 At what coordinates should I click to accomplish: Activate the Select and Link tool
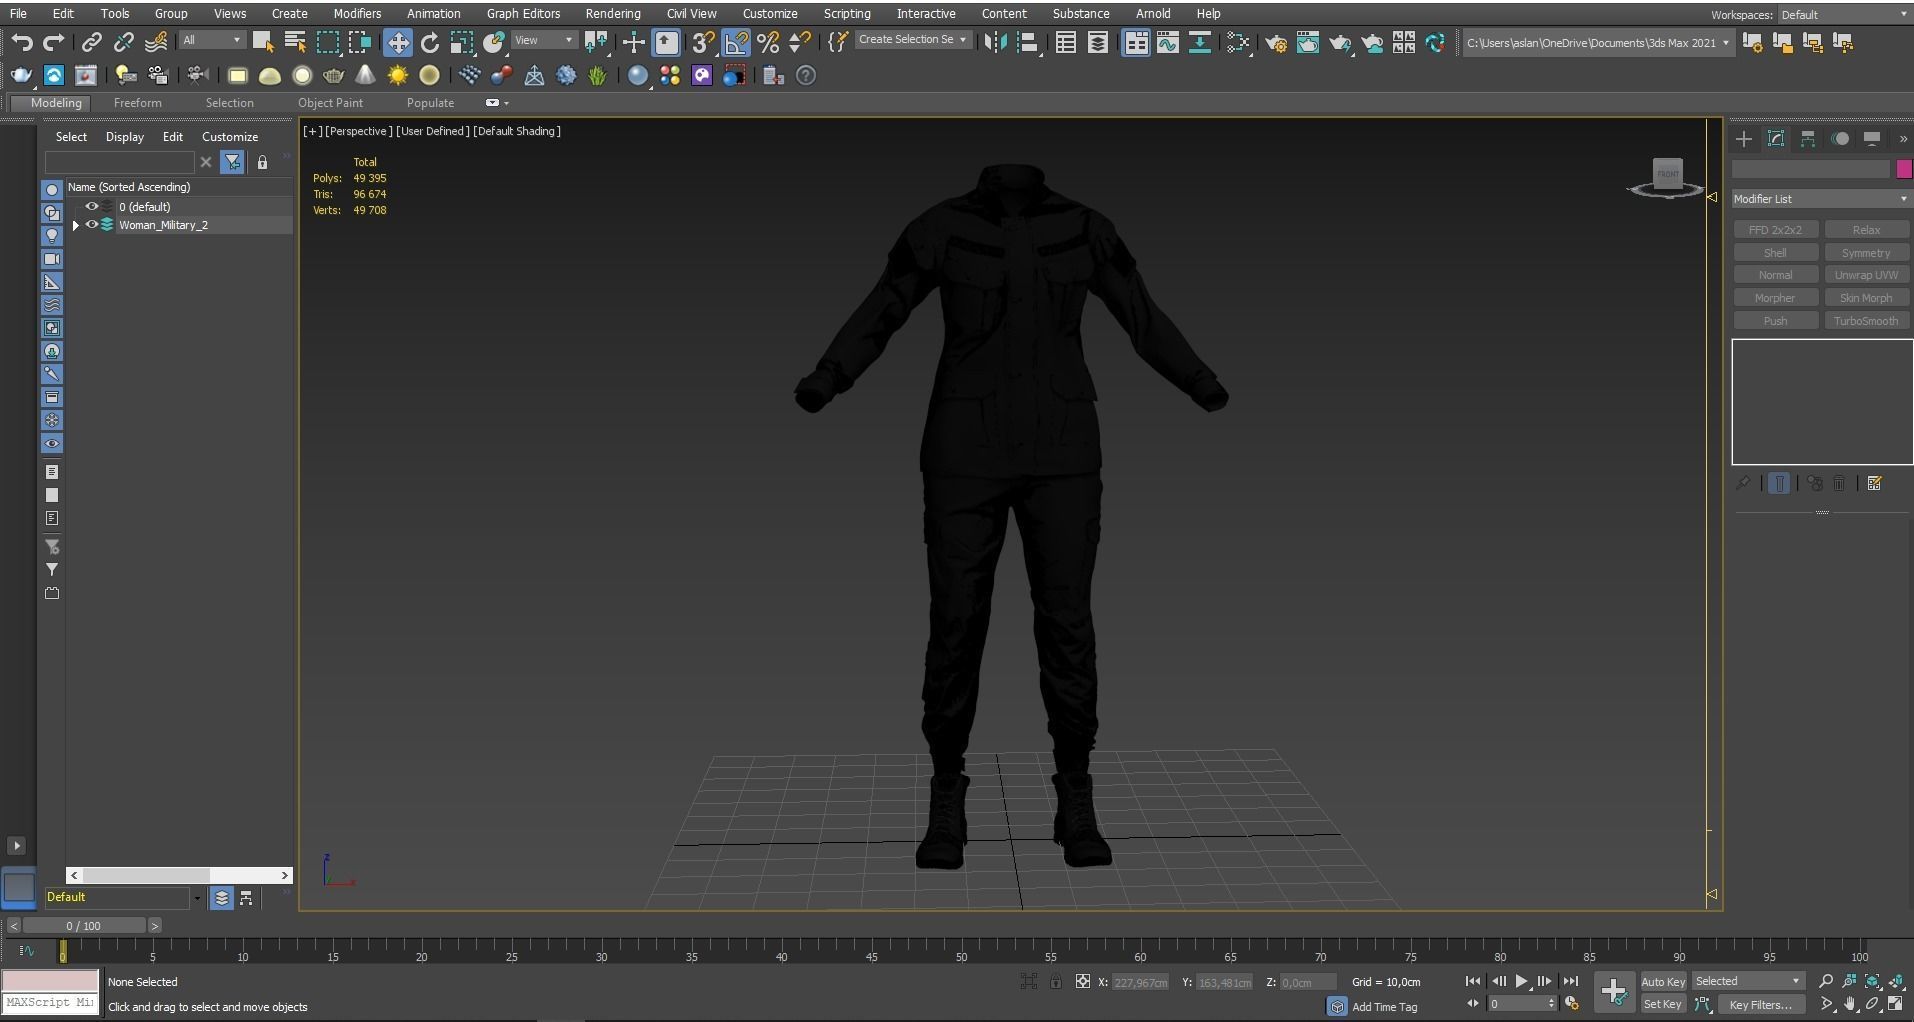[91, 43]
